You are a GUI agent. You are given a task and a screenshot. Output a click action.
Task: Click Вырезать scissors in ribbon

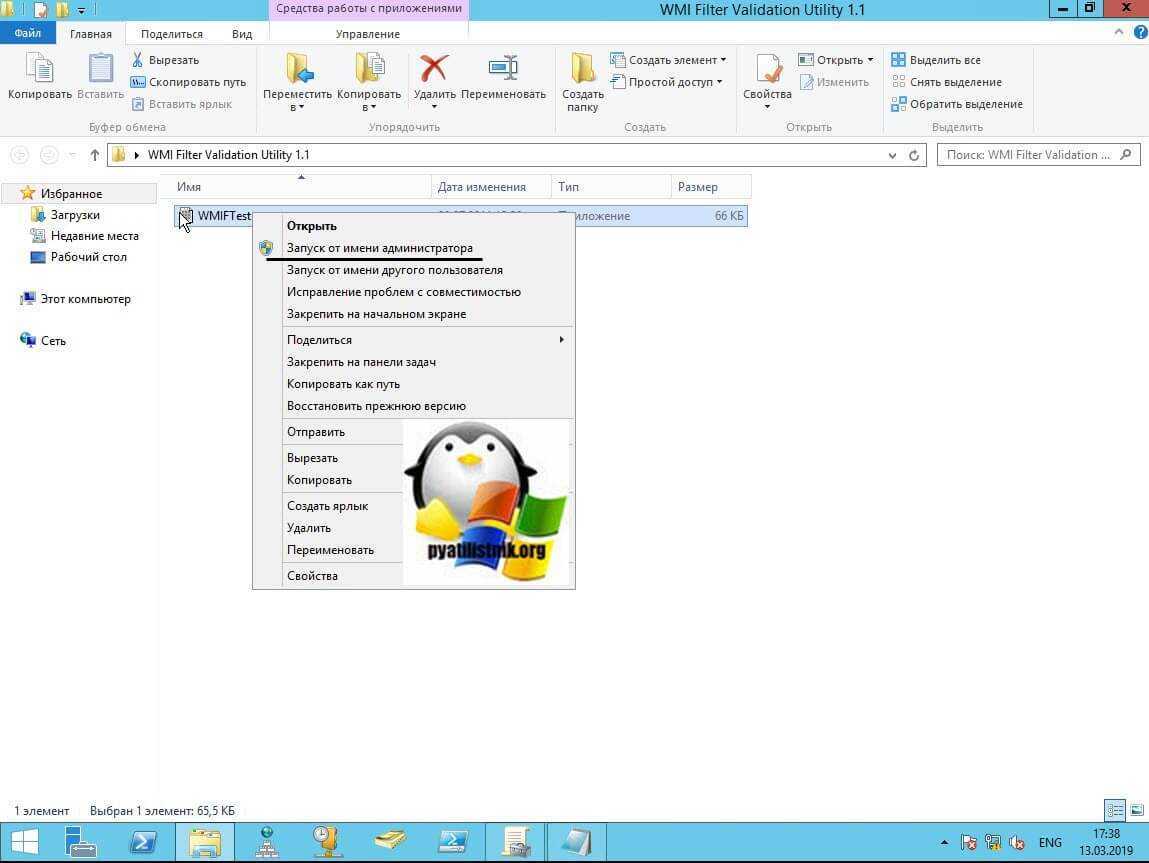click(166, 60)
